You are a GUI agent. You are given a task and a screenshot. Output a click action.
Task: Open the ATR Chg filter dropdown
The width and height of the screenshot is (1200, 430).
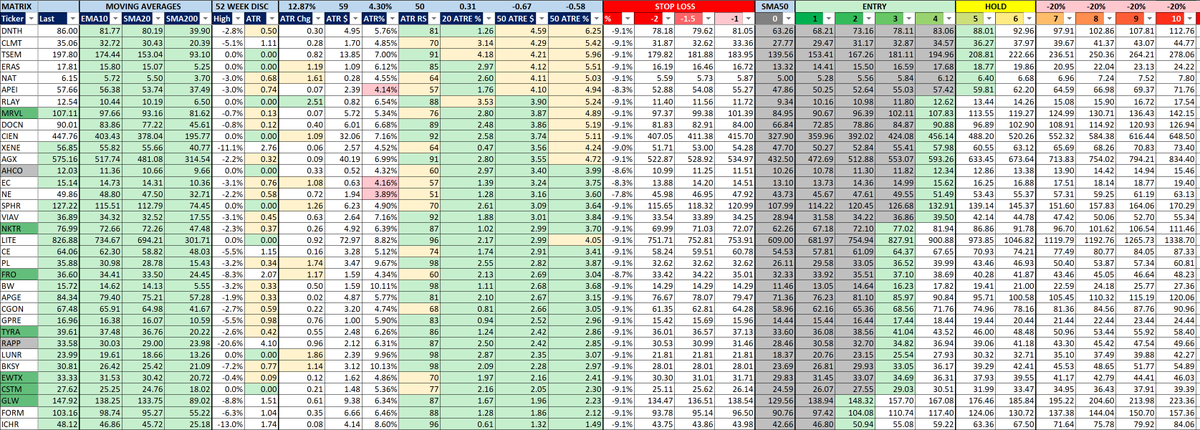tap(317, 19)
